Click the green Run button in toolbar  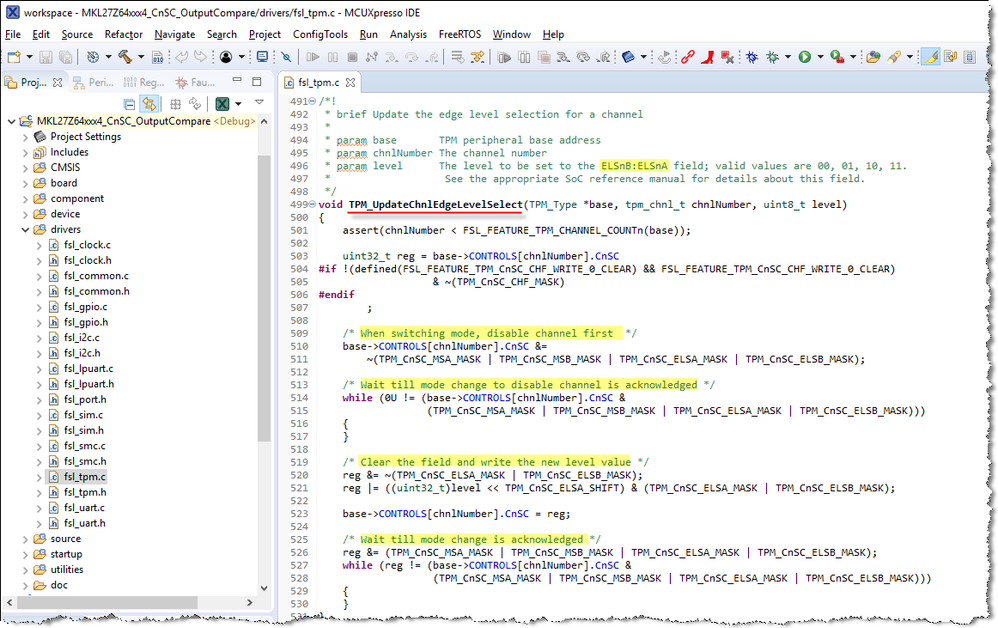click(x=805, y=57)
